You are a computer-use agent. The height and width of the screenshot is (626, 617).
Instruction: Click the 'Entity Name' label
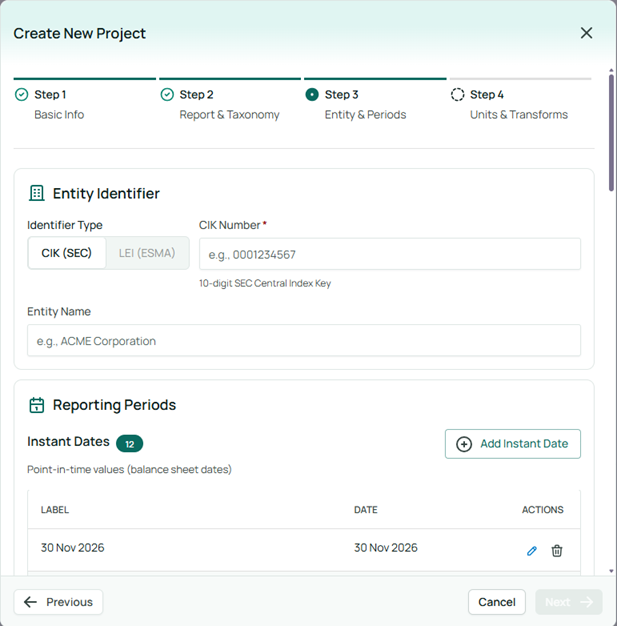(59, 311)
